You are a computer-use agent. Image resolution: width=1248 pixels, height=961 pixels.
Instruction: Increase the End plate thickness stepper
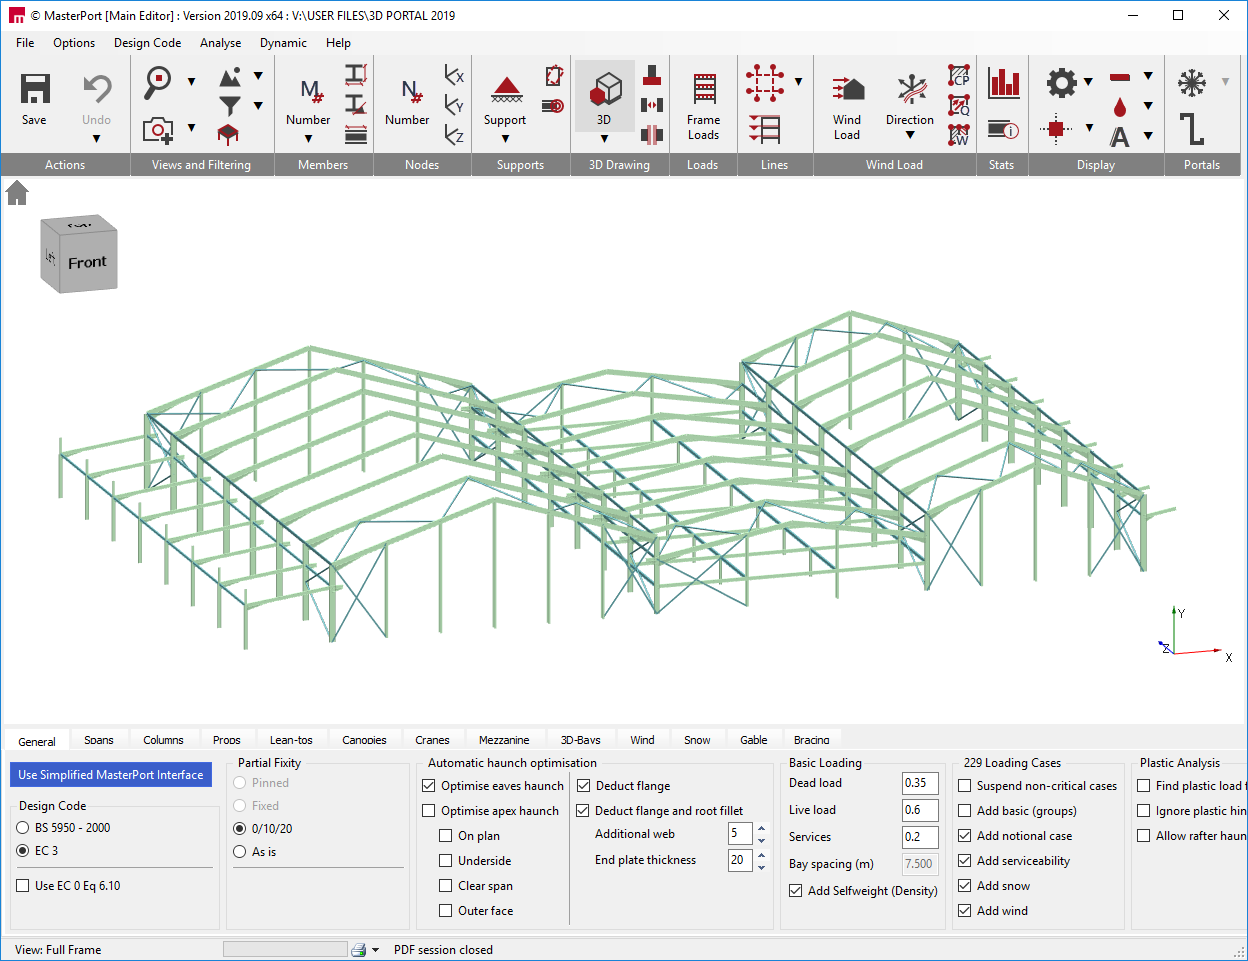point(761,855)
